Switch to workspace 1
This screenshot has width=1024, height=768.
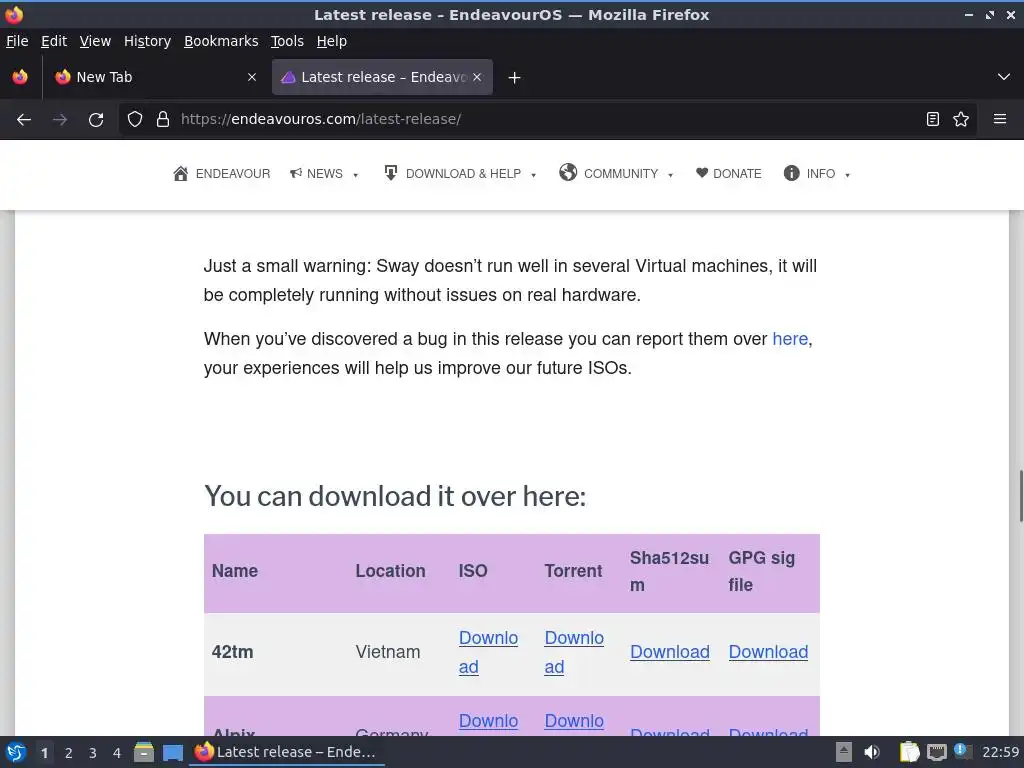tap(44, 753)
